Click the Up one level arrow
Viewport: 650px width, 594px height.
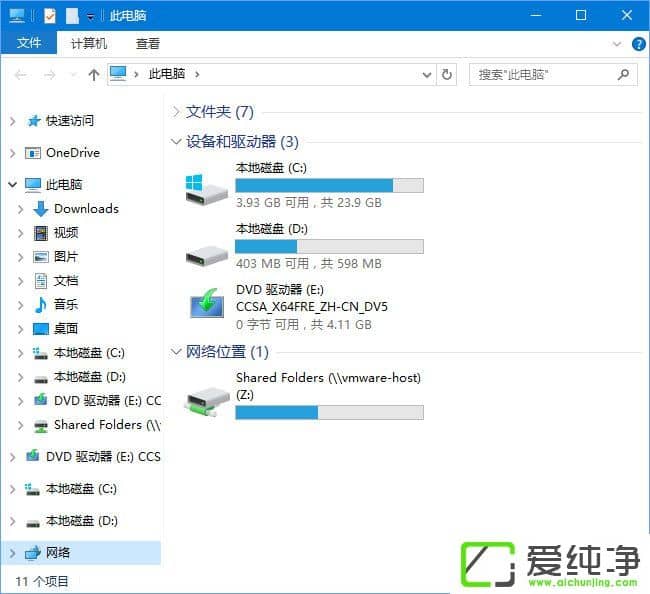click(x=94, y=75)
